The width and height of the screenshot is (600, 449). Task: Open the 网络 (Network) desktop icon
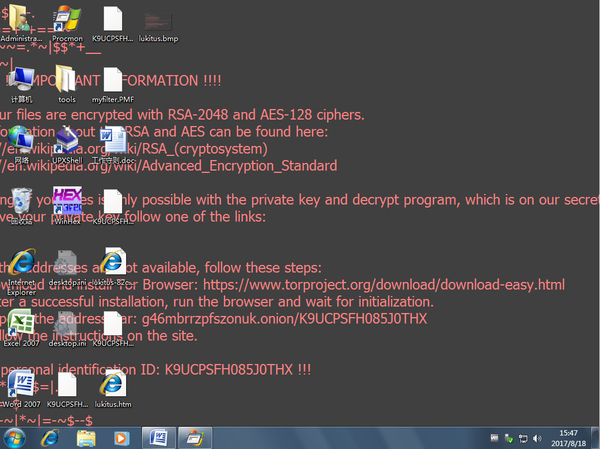(21, 140)
